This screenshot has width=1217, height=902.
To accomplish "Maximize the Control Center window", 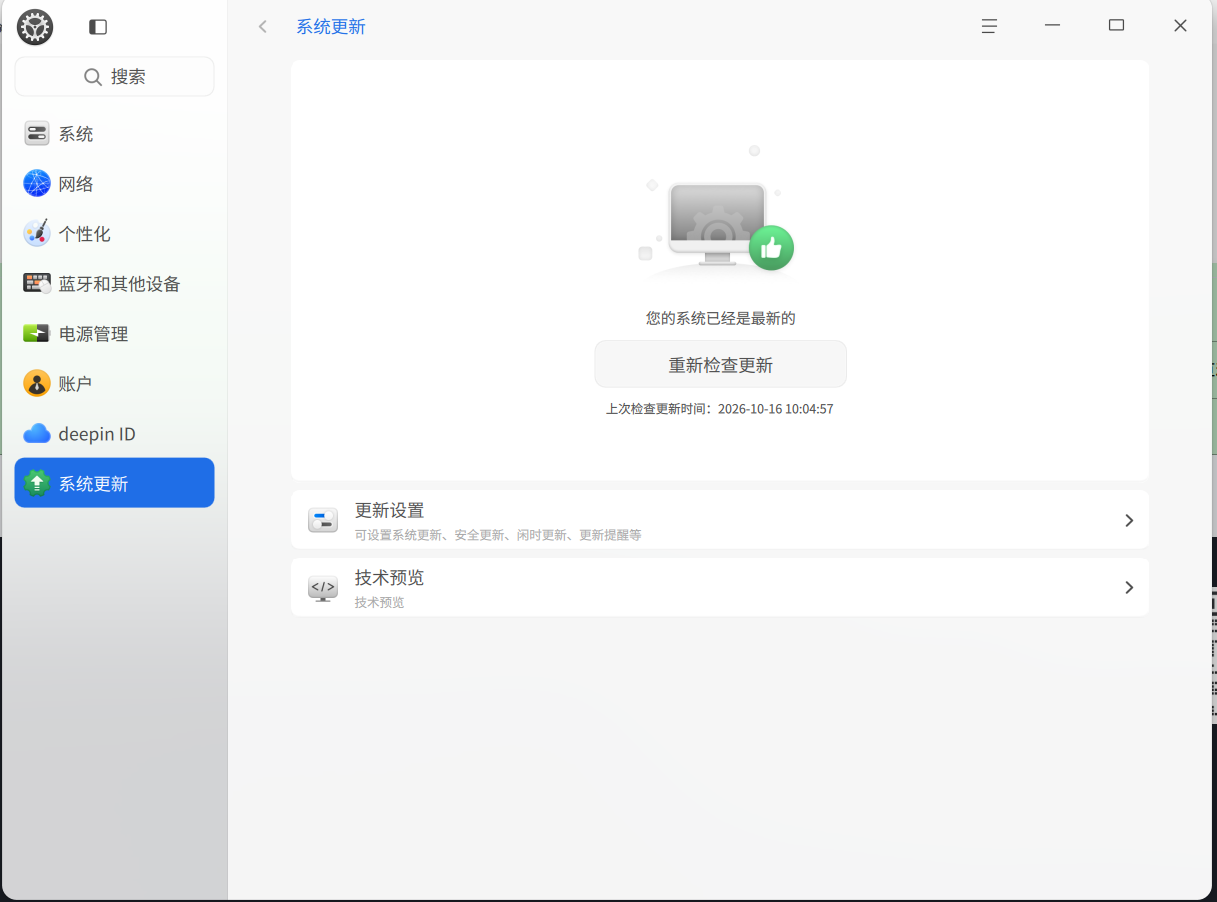I will tap(1116, 26).
